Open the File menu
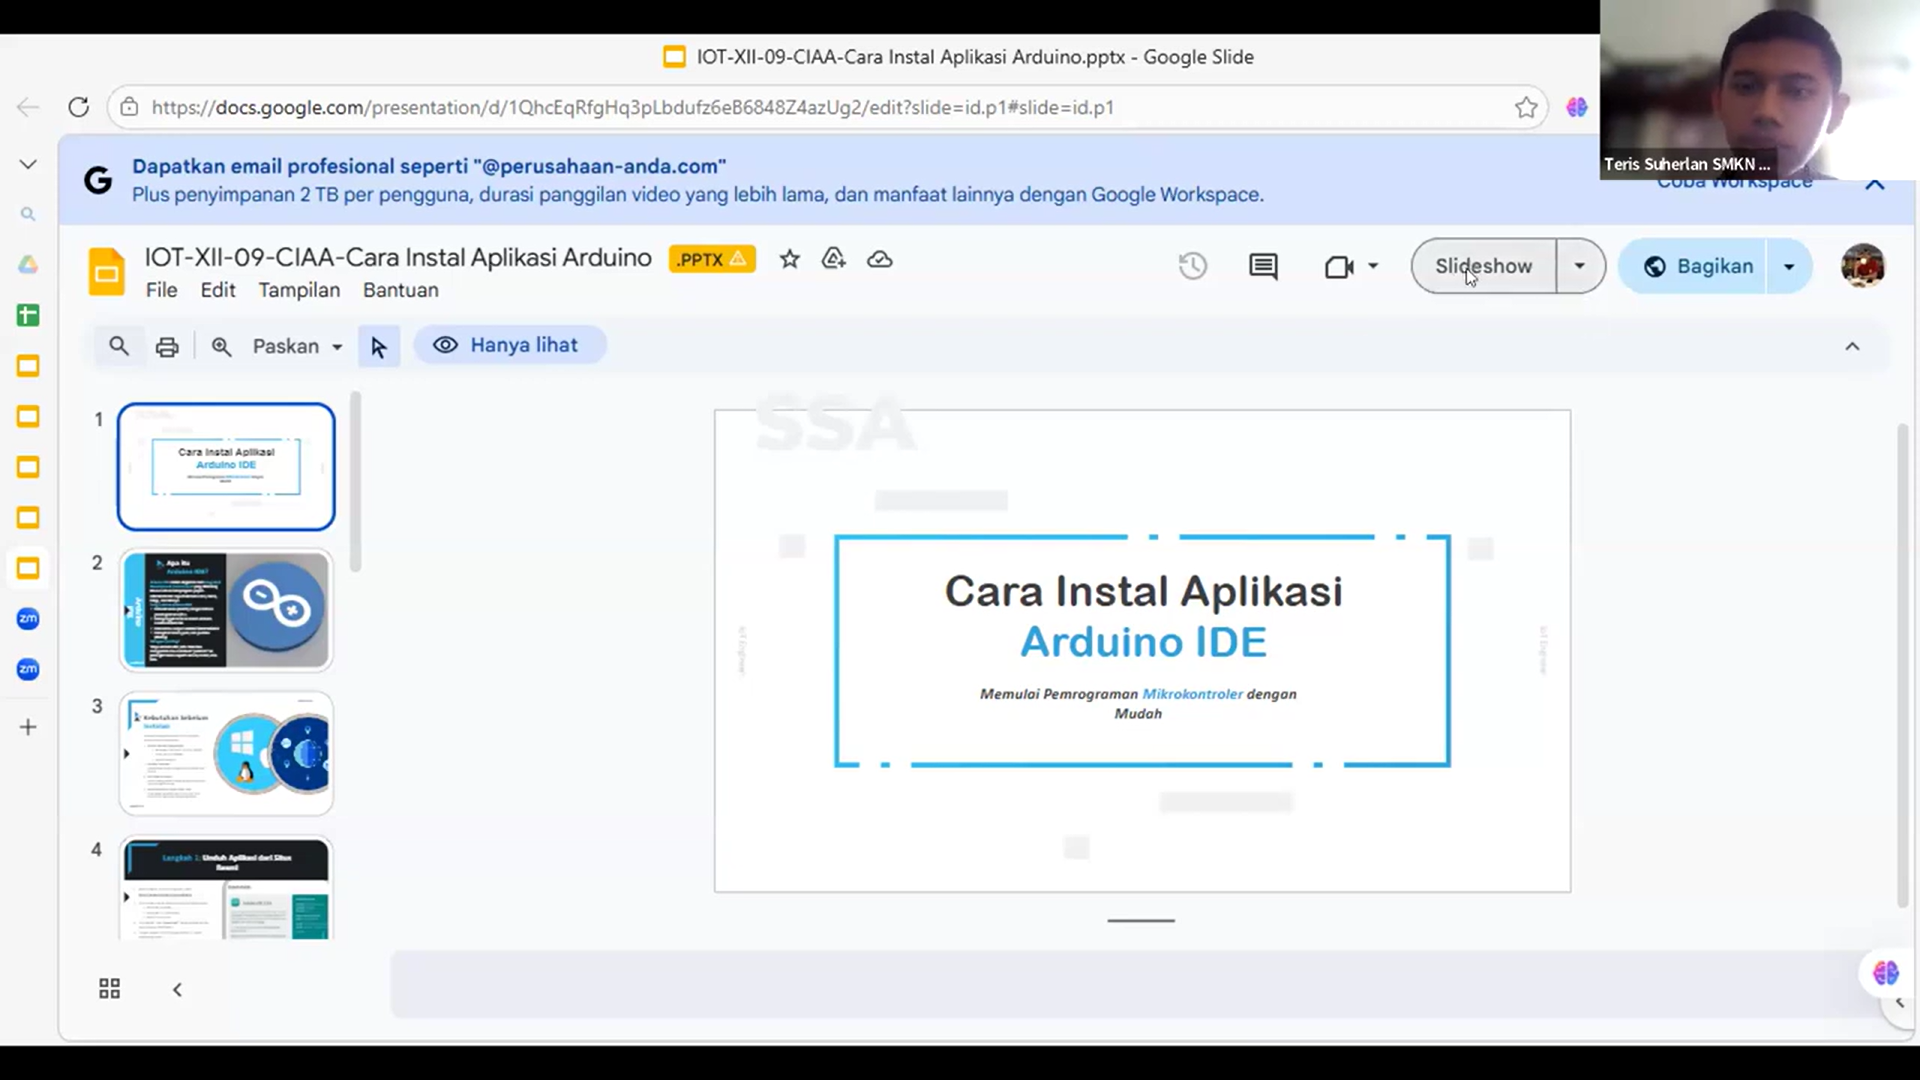The height and width of the screenshot is (1080, 1920). 161,290
